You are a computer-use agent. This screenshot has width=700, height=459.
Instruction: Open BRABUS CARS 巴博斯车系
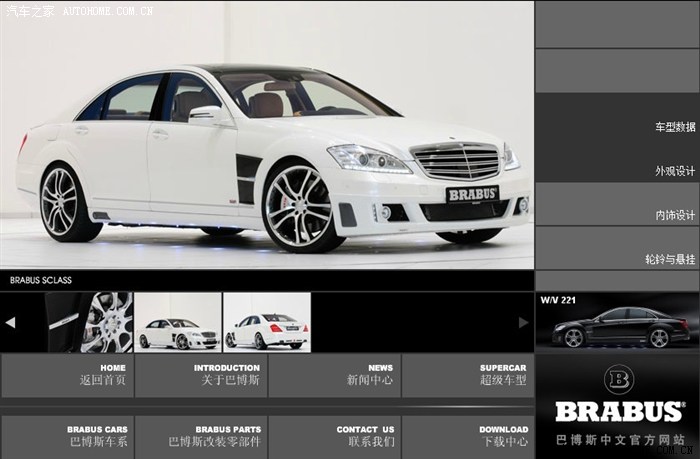pos(67,436)
